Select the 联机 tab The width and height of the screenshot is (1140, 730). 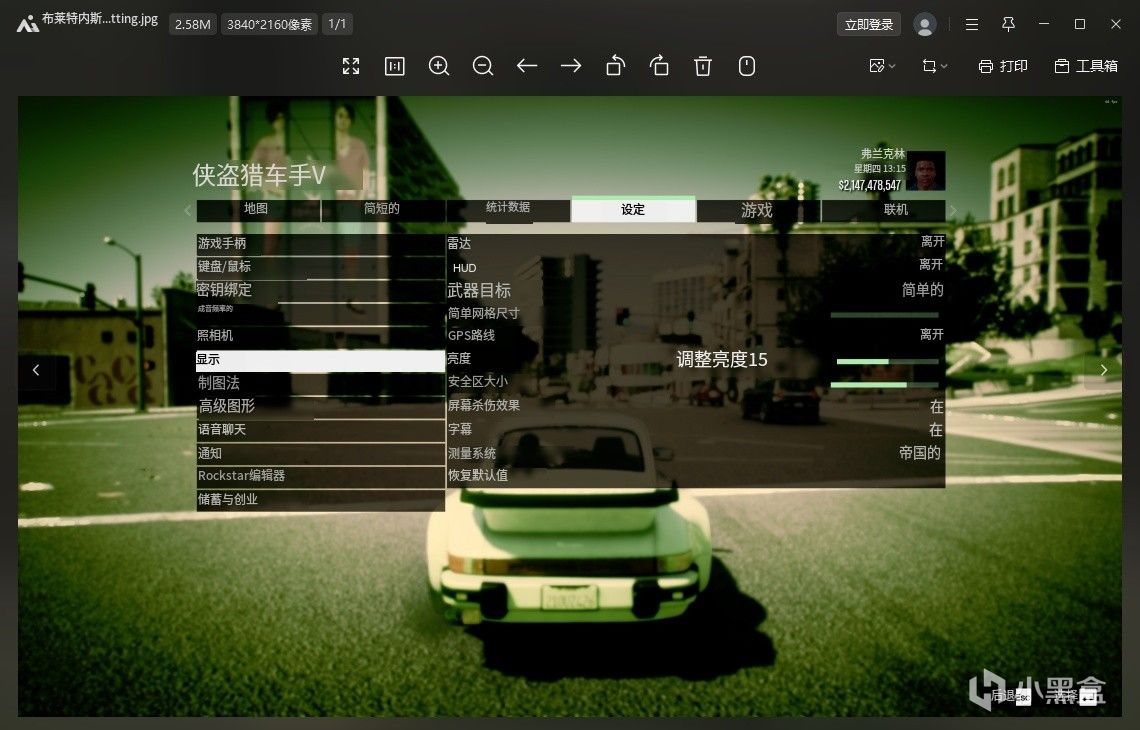(883, 209)
